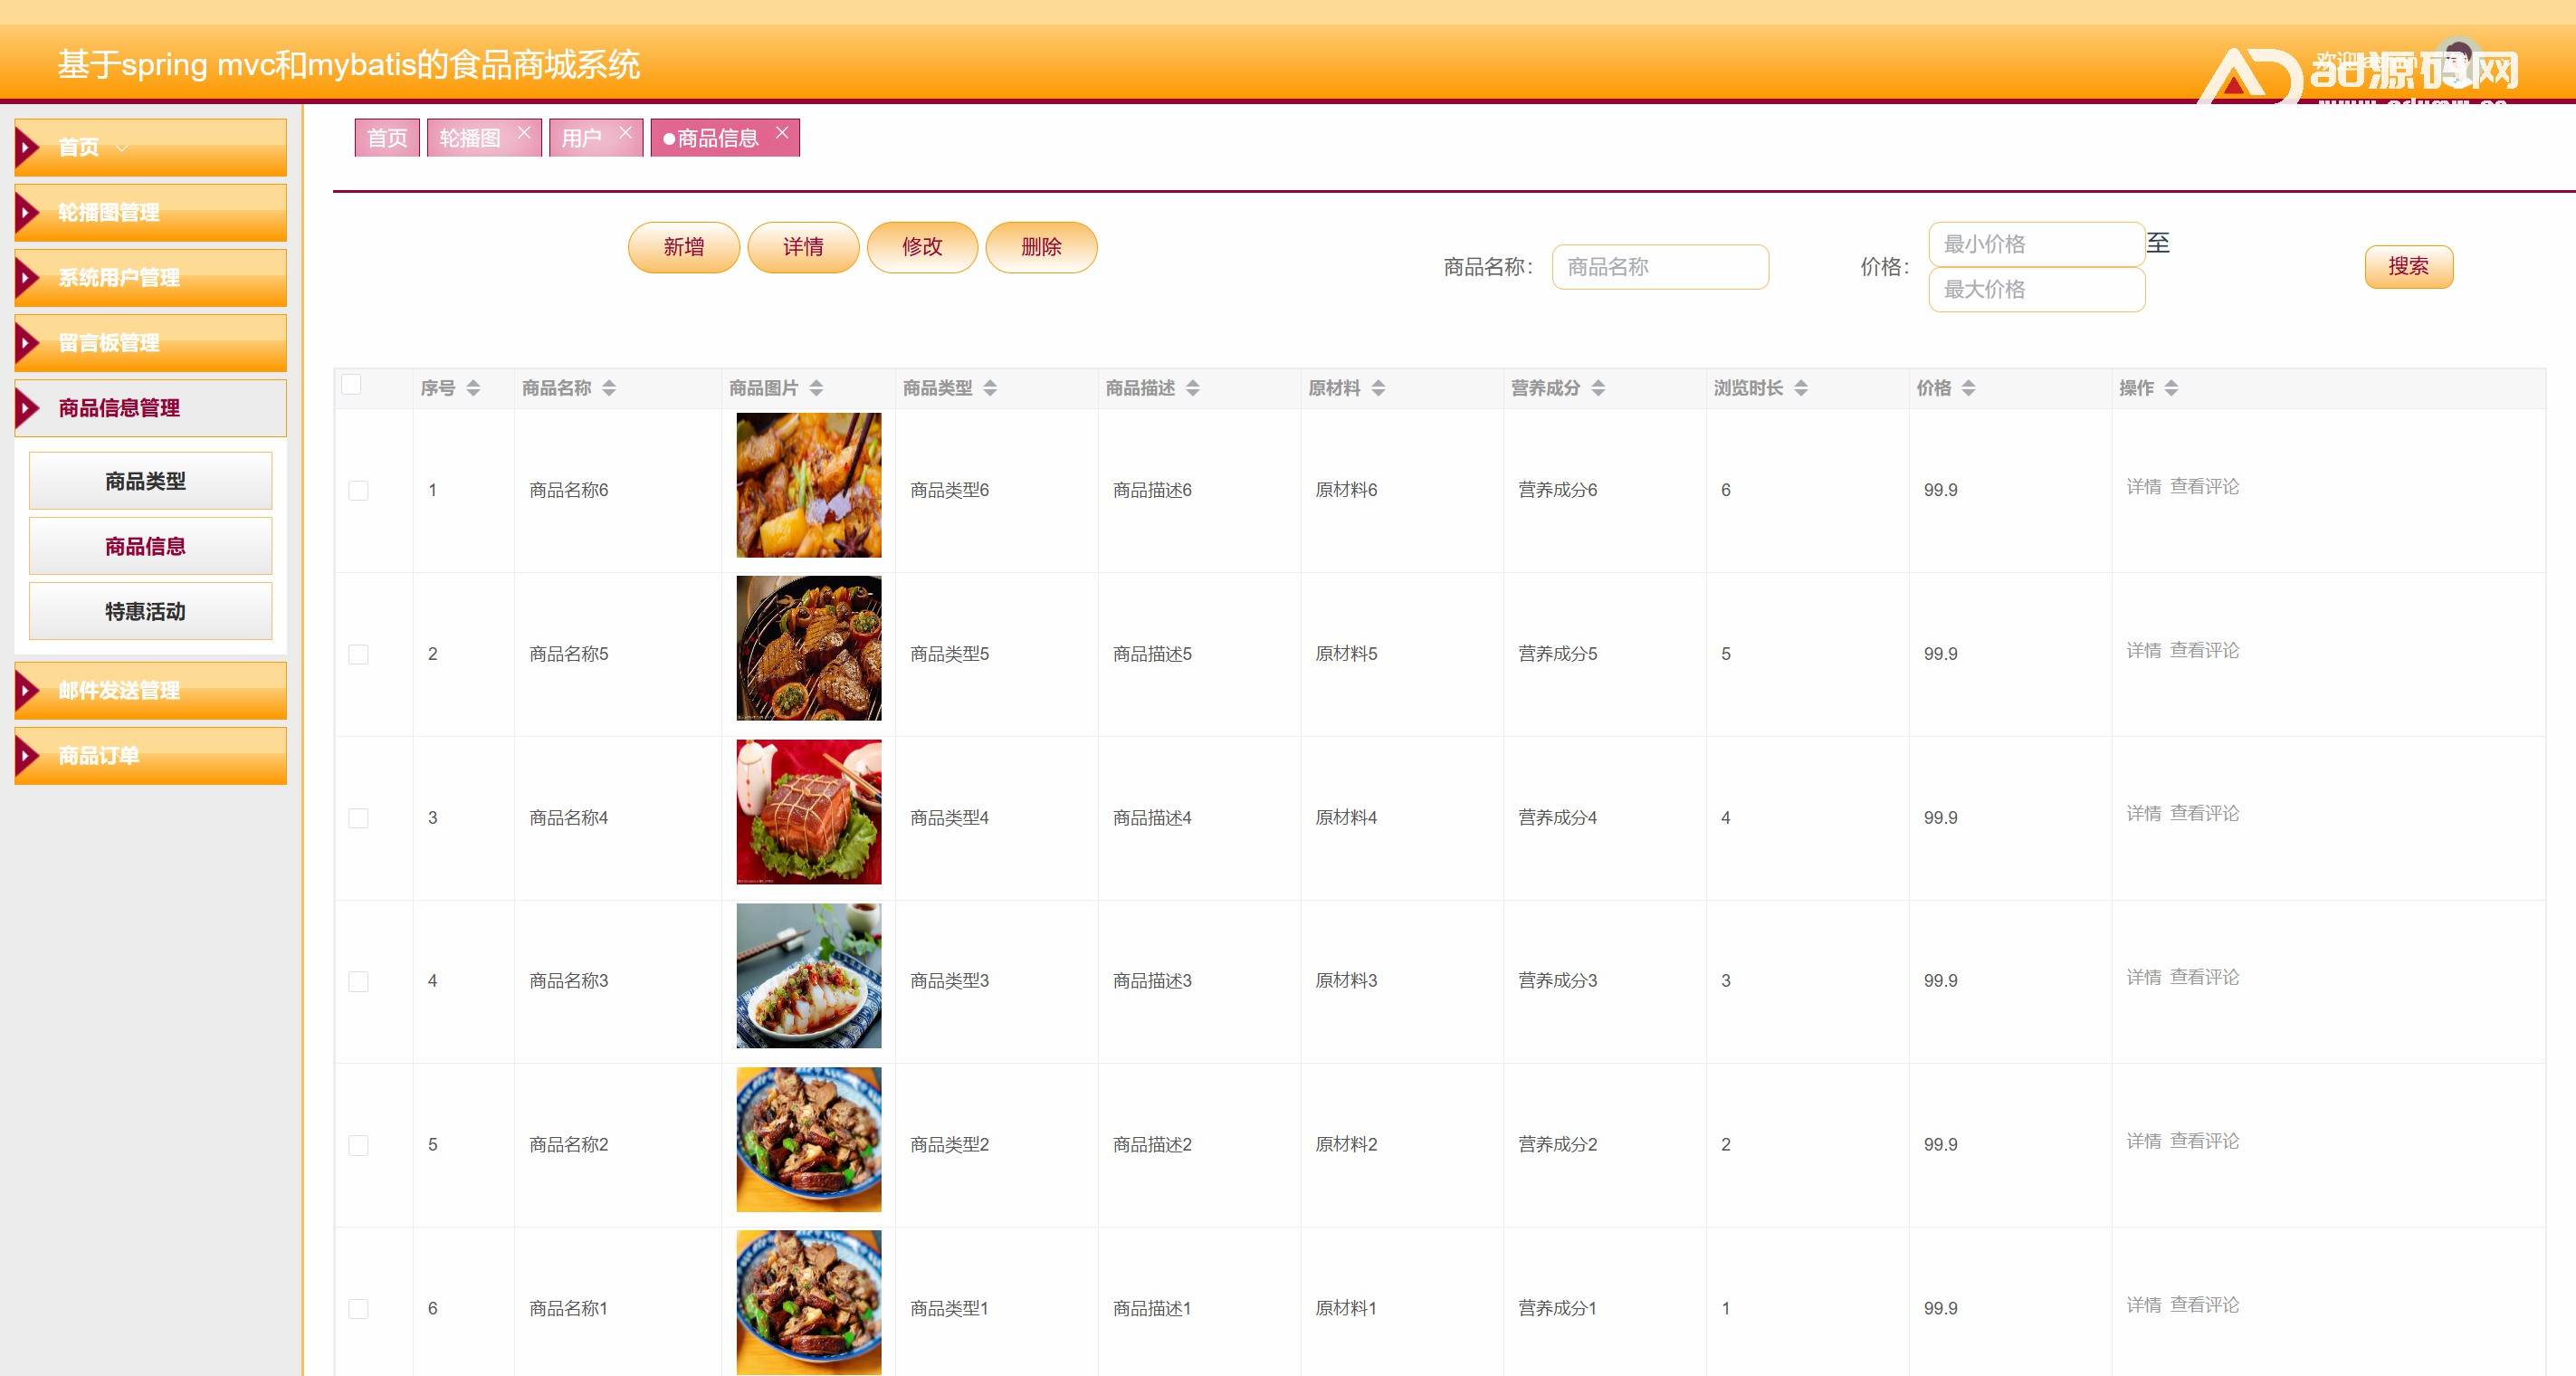Screen dimensions: 2576x1376
Task: Select the checkbox for 商品名称4 row
Action: pos(358,818)
